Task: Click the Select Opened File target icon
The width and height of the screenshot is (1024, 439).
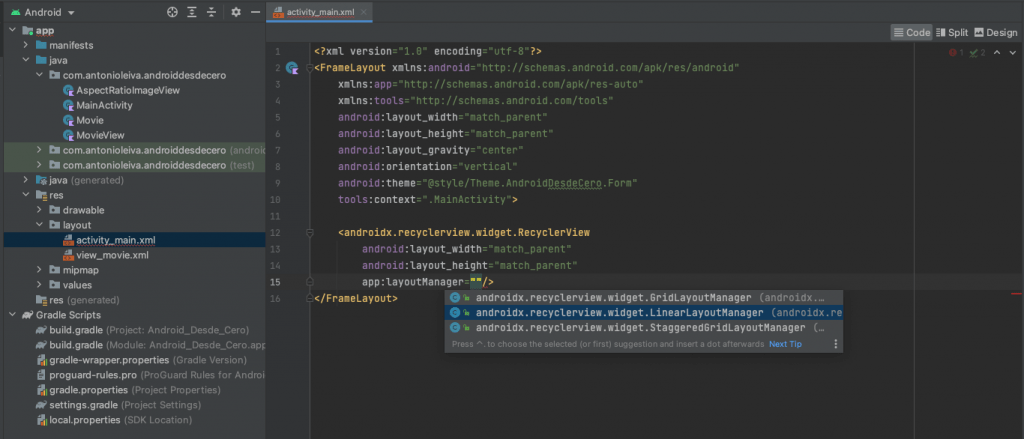Action: pos(172,12)
